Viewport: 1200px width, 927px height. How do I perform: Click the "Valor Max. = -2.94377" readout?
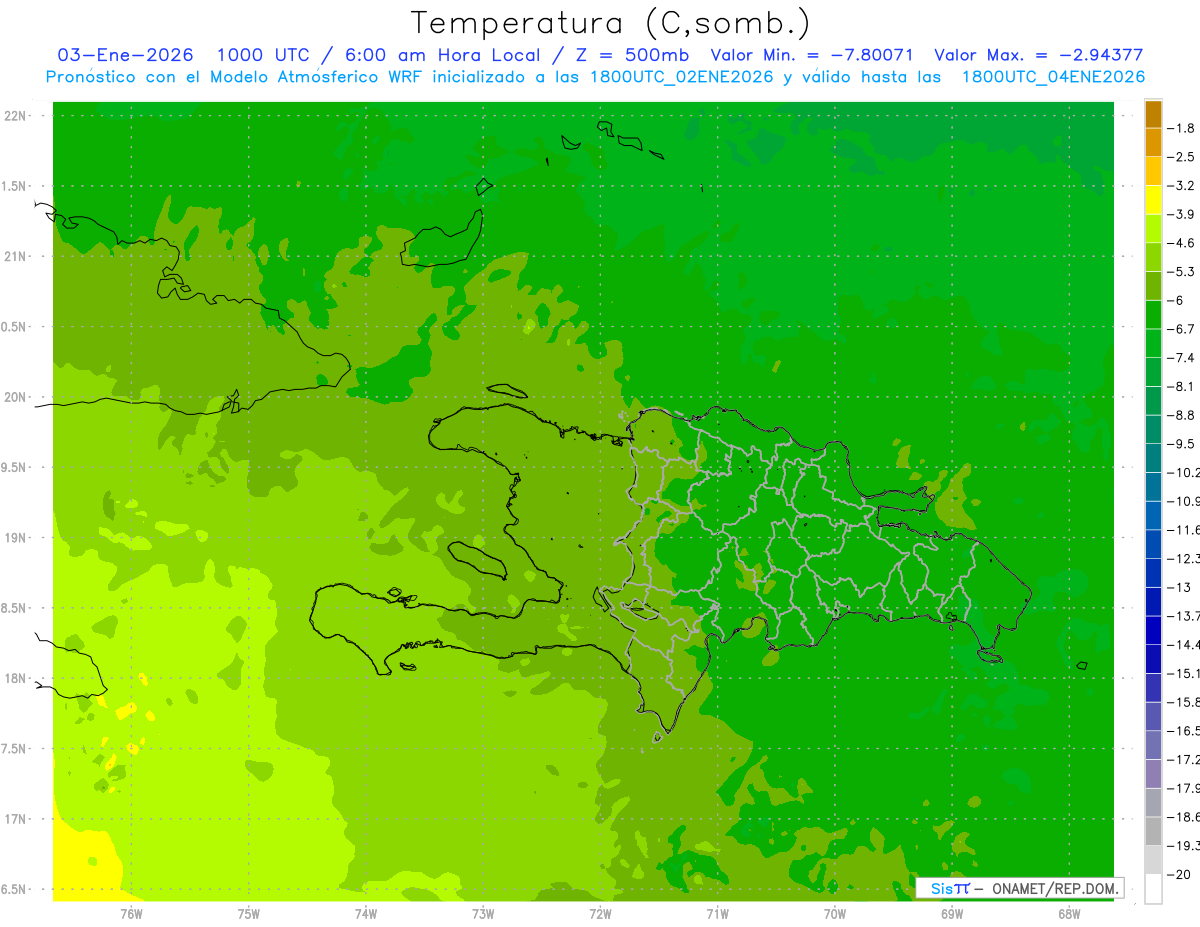(1038, 55)
